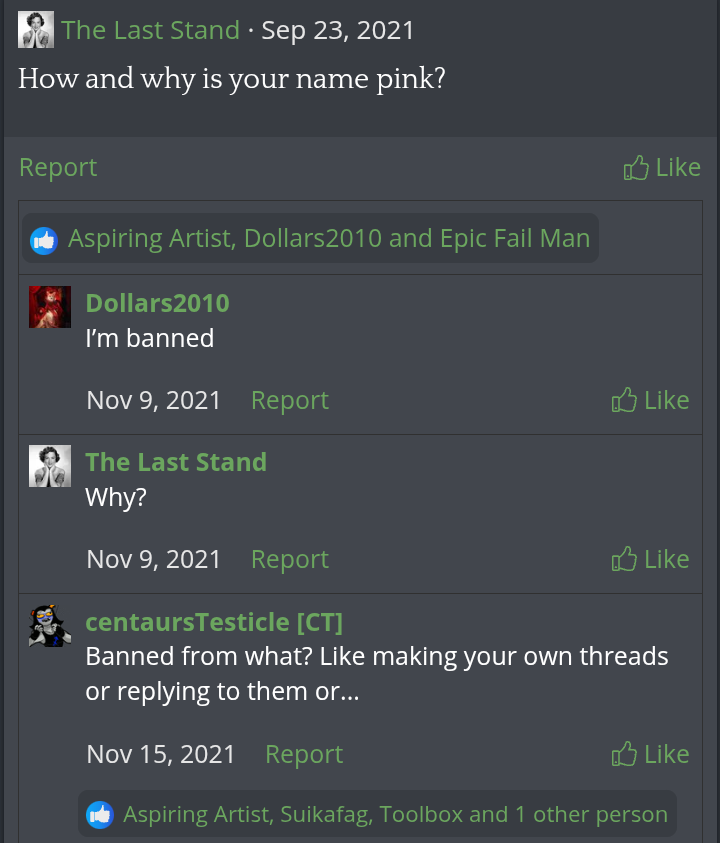Open the Dollars2010 username link
This screenshot has height=843, width=720.
pos(157,303)
